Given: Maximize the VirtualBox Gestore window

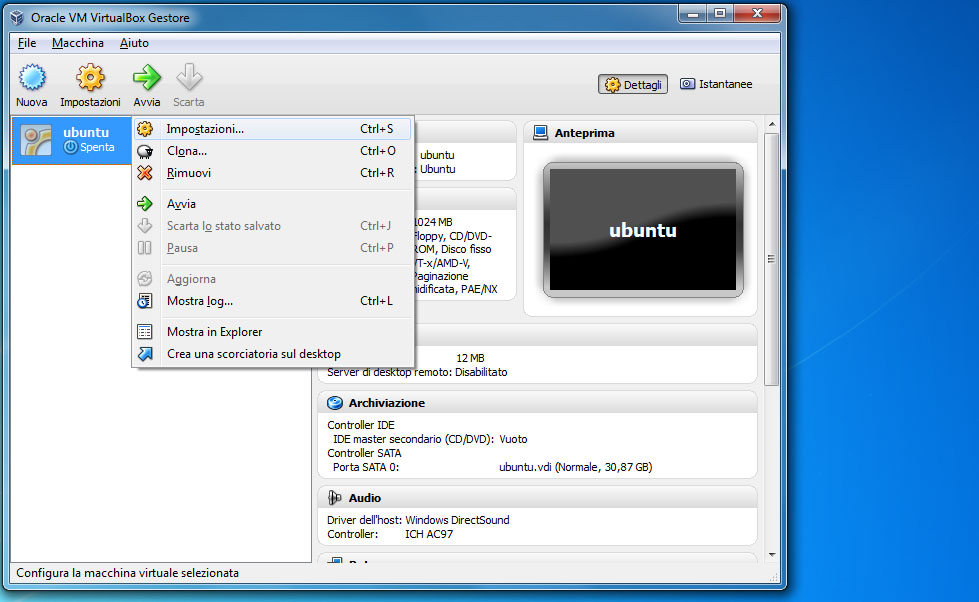Looking at the screenshot, I should 720,14.
